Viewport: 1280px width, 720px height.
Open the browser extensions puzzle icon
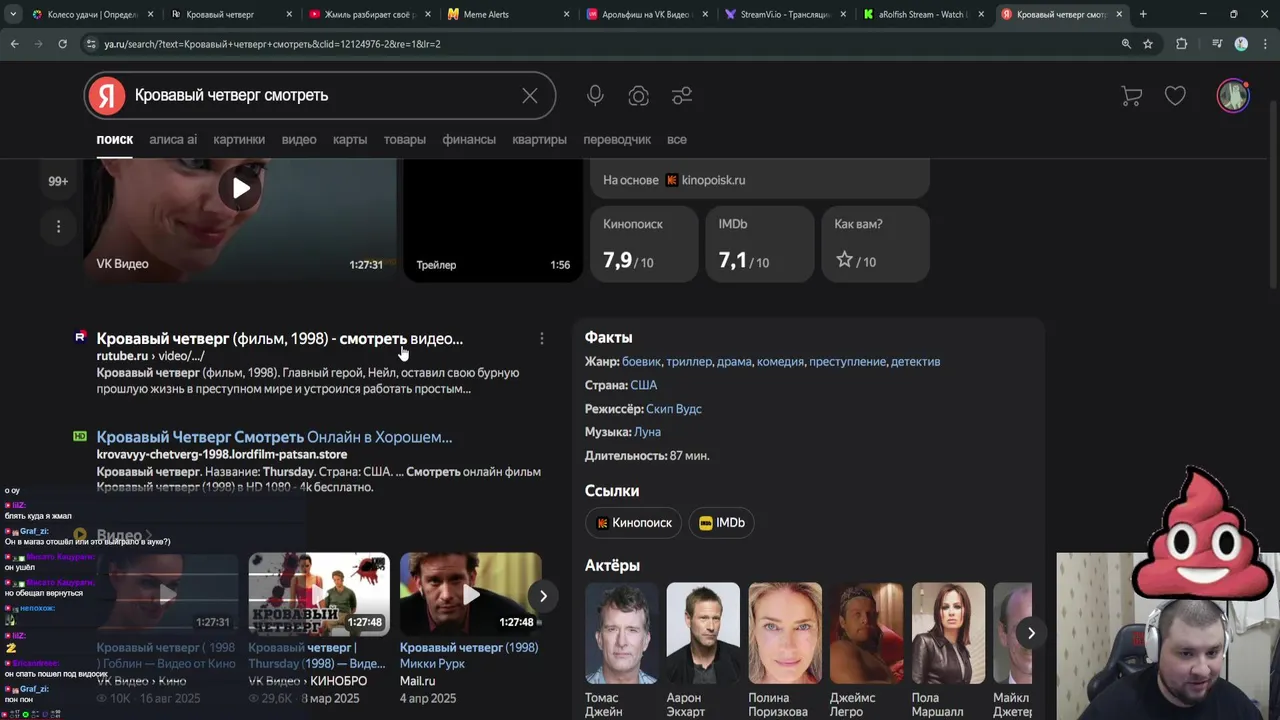click(1181, 44)
